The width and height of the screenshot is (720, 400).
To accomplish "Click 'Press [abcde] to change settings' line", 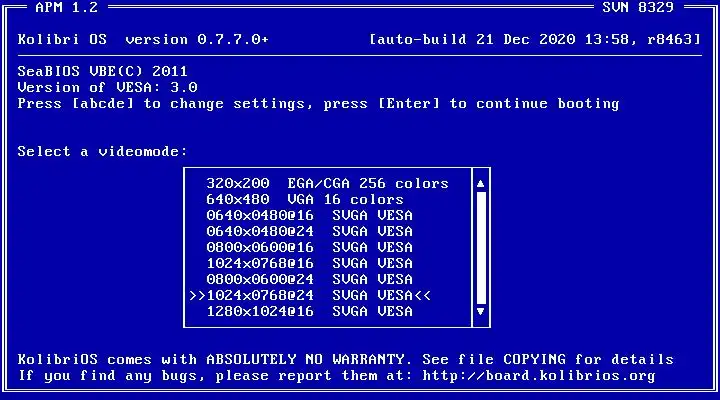I will tap(318, 104).
